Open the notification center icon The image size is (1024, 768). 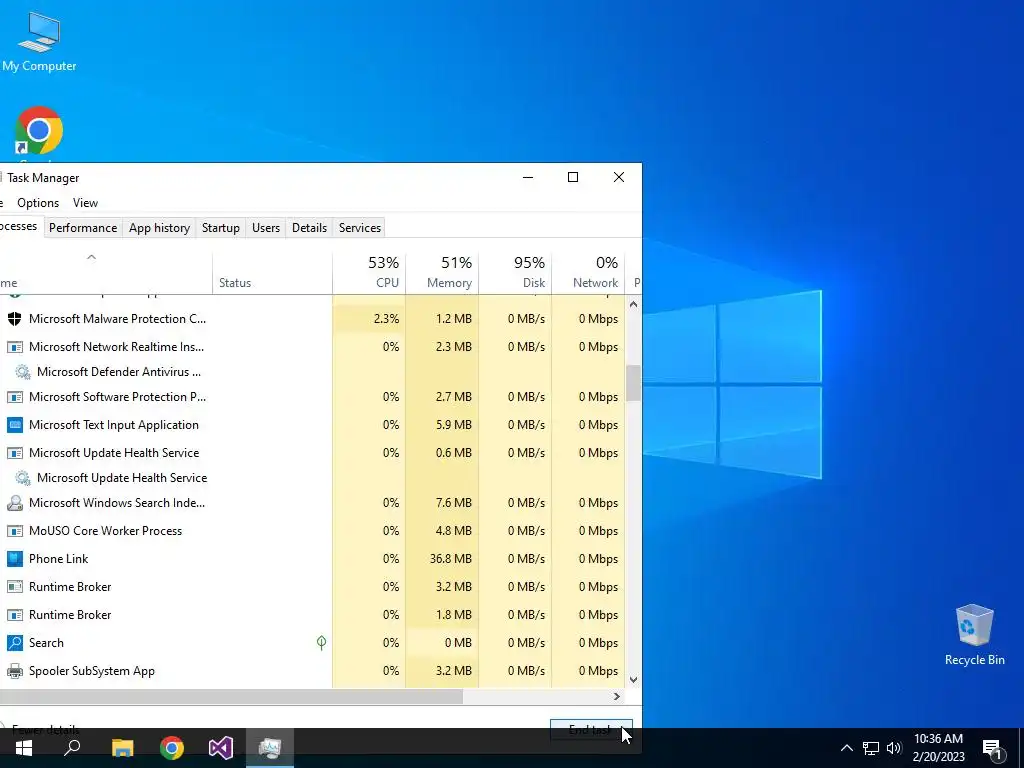[993, 750]
